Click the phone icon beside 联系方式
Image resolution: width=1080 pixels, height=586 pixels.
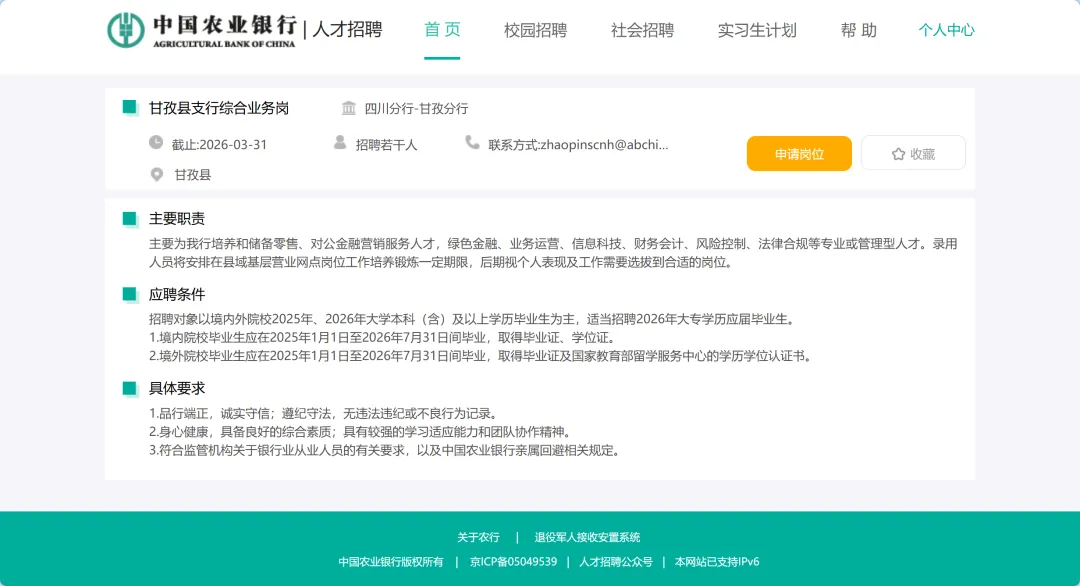click(472, 143)
